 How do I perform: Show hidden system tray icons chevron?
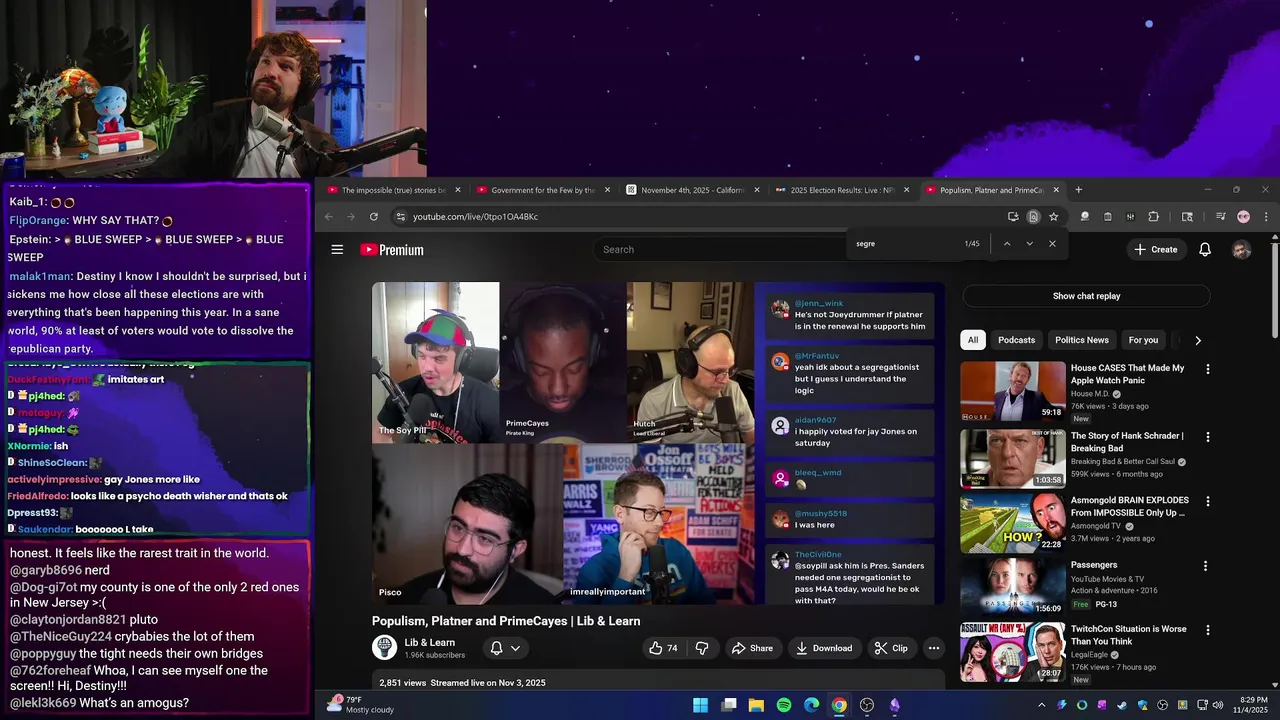(x=1042, y=705)
